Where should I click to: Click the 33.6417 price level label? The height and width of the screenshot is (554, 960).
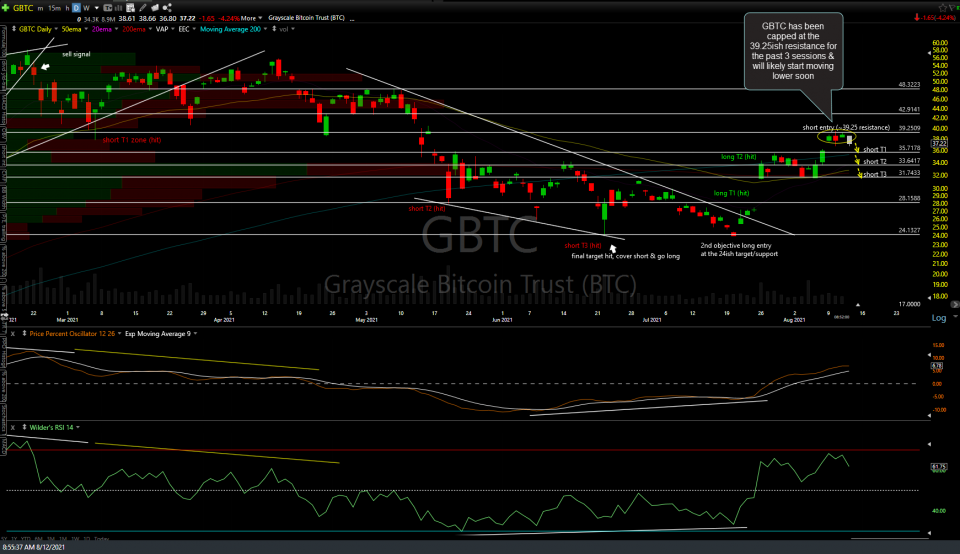tap(909, 160)
